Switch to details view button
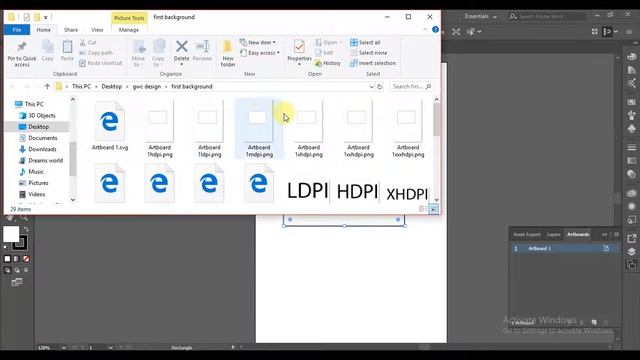Image resolution: width=640 pixels, height=360 pixels. [423, 209]
